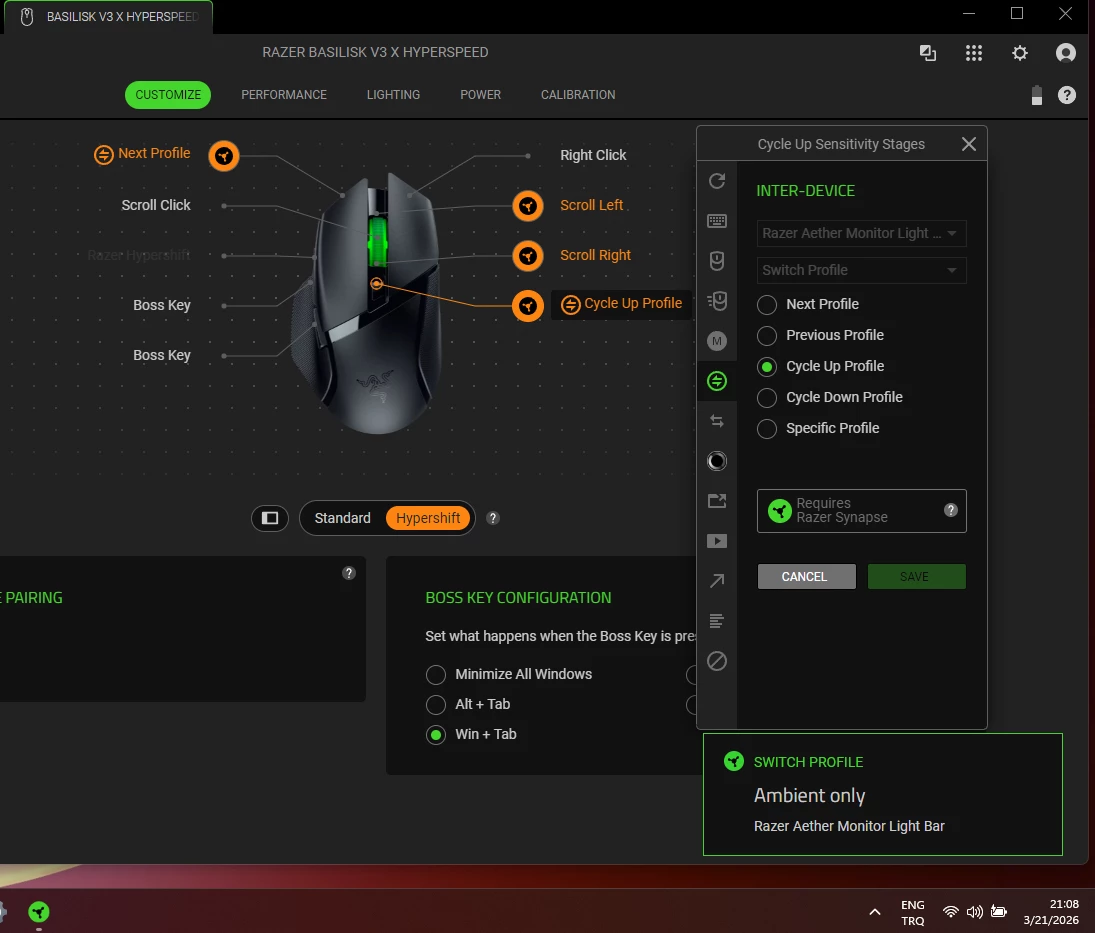
Task: Select the Inter-device function icon
Action: click(716, 381)
